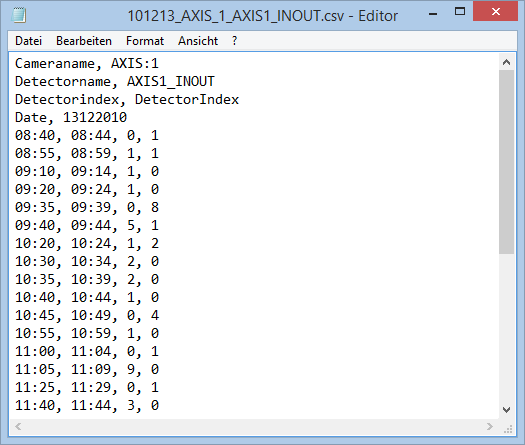Maximize the Editor window

click(x=460, y=12)
